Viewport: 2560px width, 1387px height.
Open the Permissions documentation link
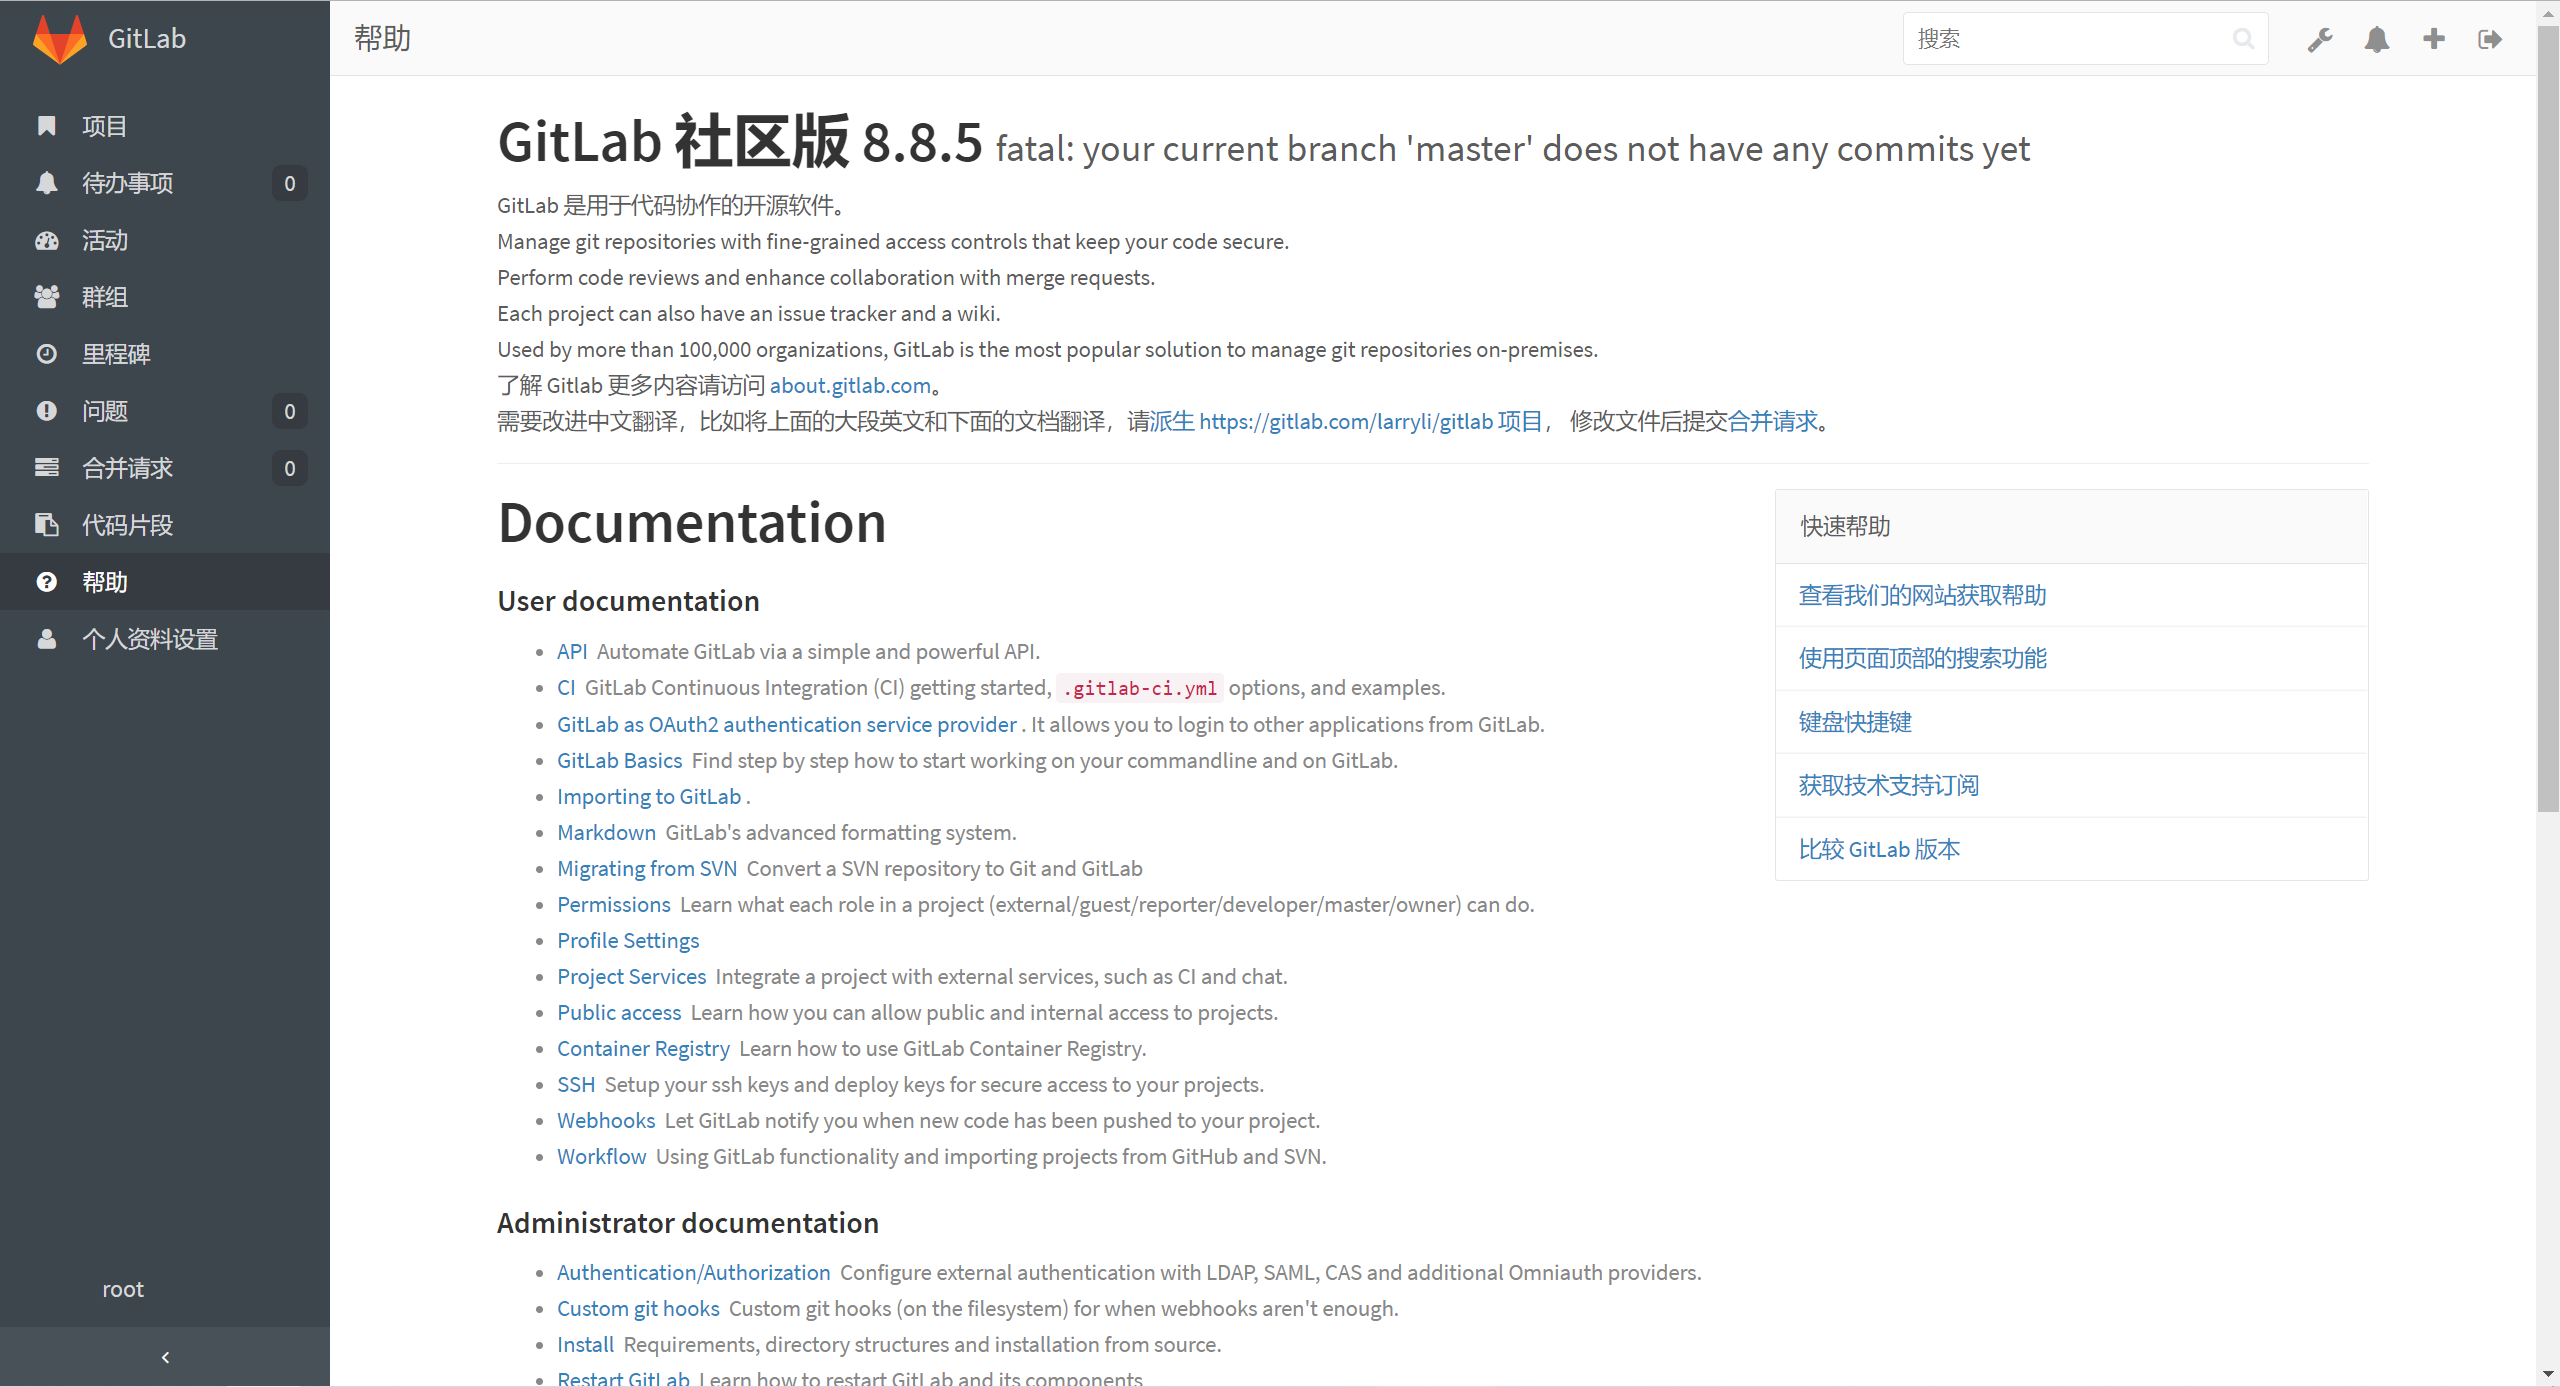tap(614, 905)
